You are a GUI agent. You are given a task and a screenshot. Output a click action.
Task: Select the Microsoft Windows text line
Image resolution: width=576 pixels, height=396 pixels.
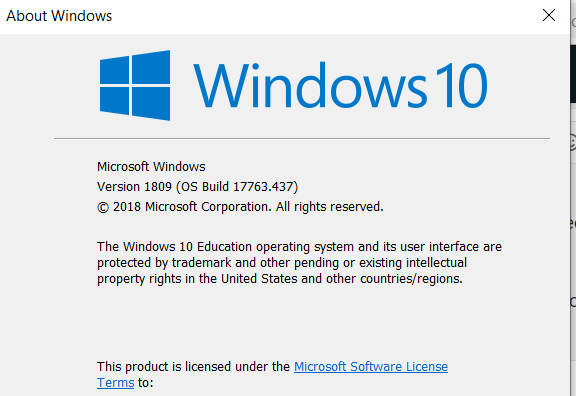point(151,167)
